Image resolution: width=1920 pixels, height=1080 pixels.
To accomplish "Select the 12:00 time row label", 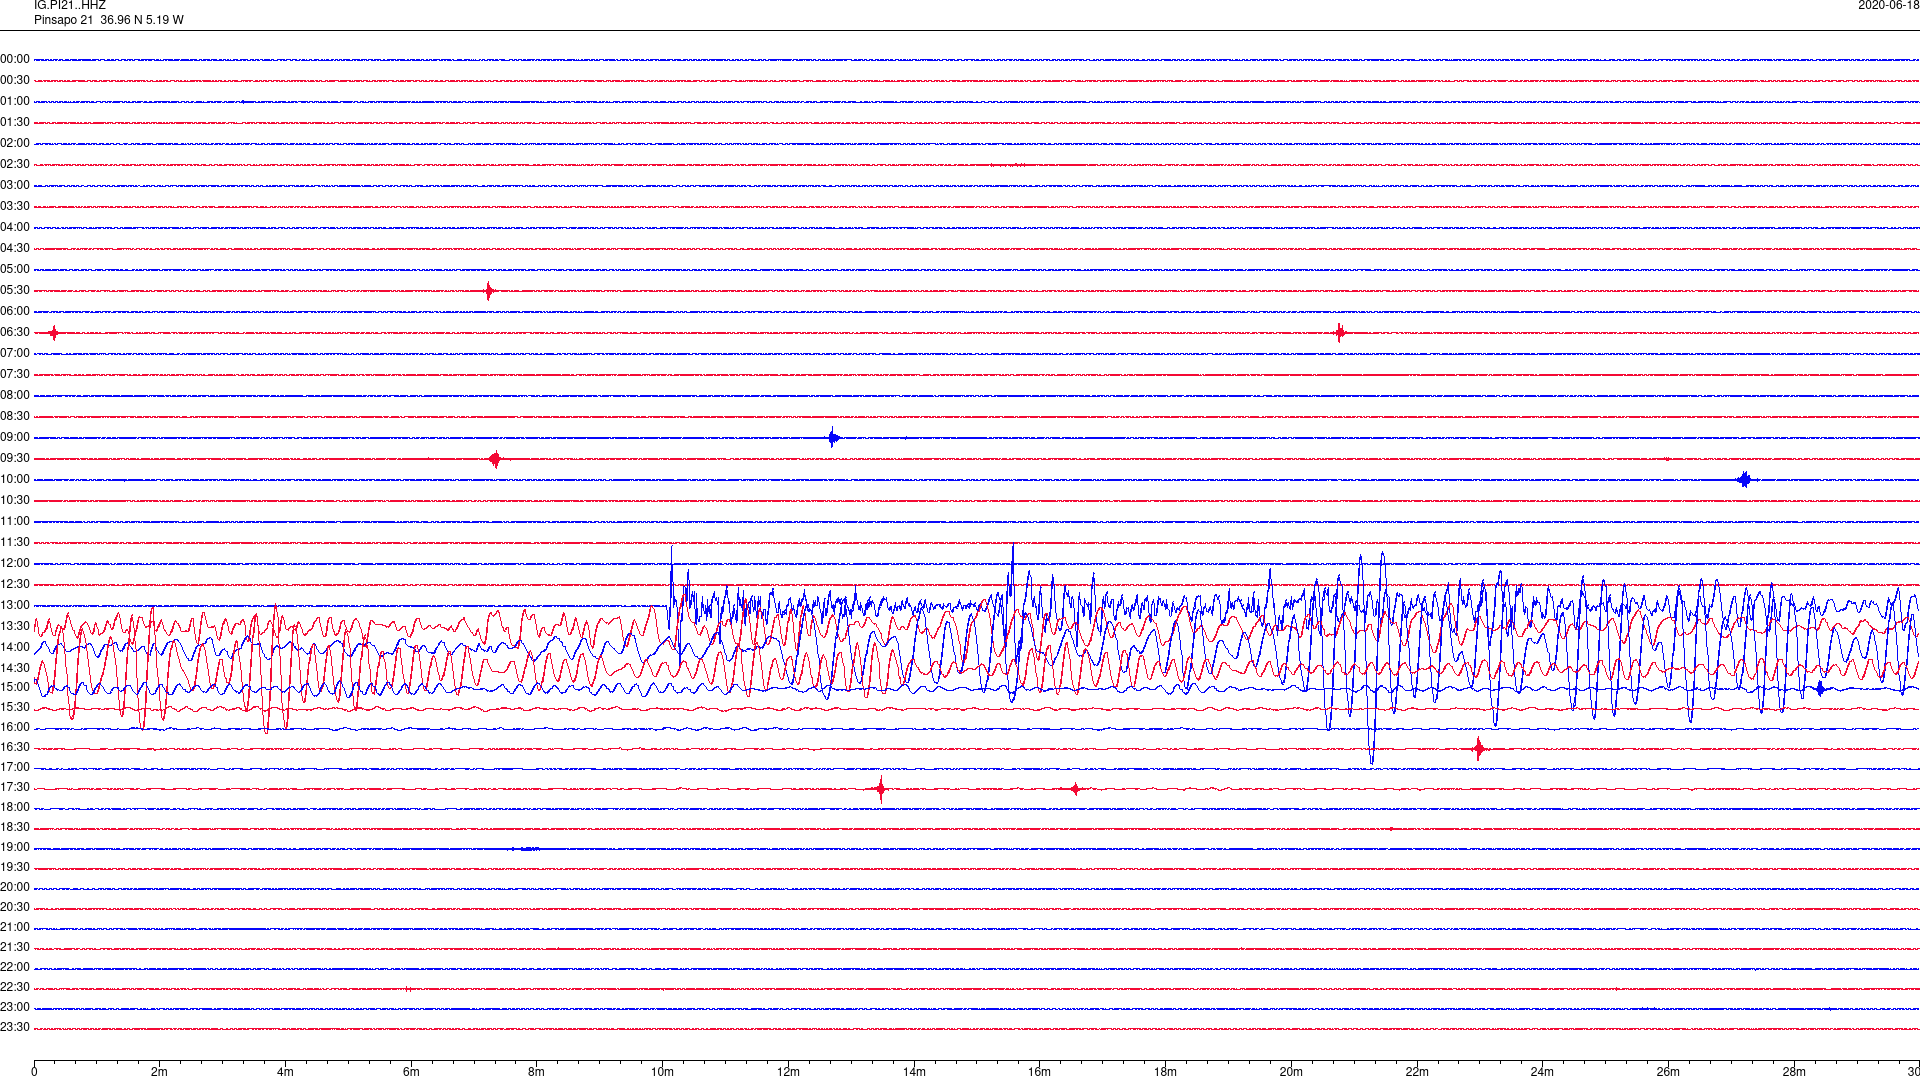I will tap(15, 563).
